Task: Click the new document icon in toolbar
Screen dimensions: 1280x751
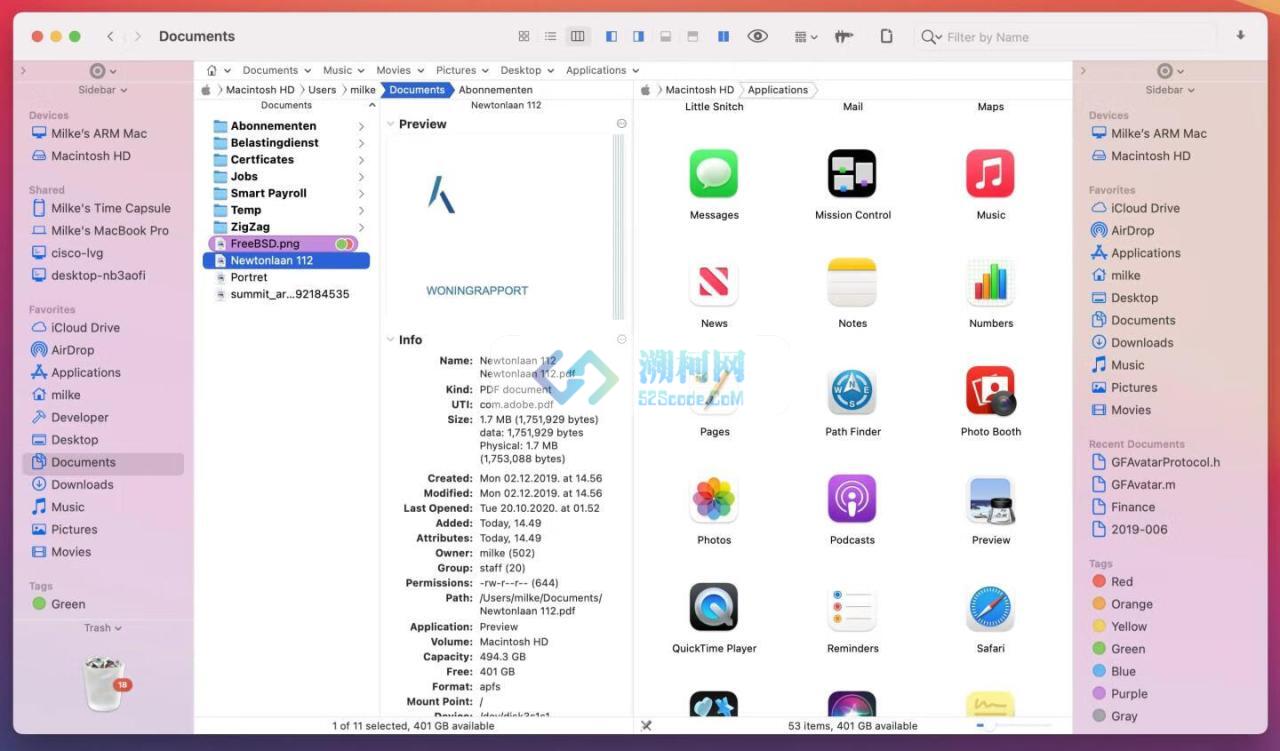Action: tap(886, 36)
